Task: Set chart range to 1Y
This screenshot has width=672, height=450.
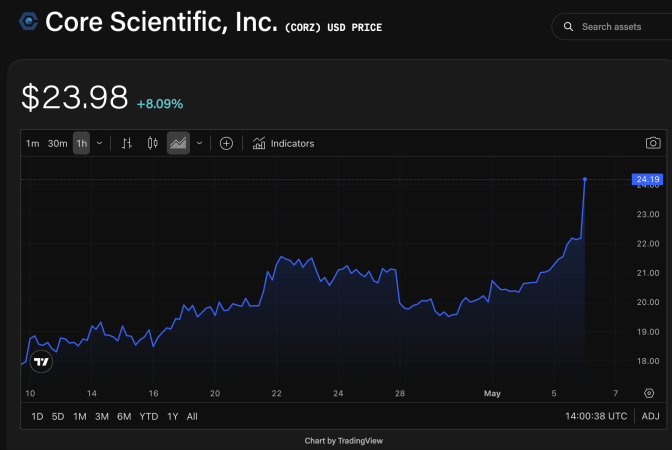Action: pos(173,417)
